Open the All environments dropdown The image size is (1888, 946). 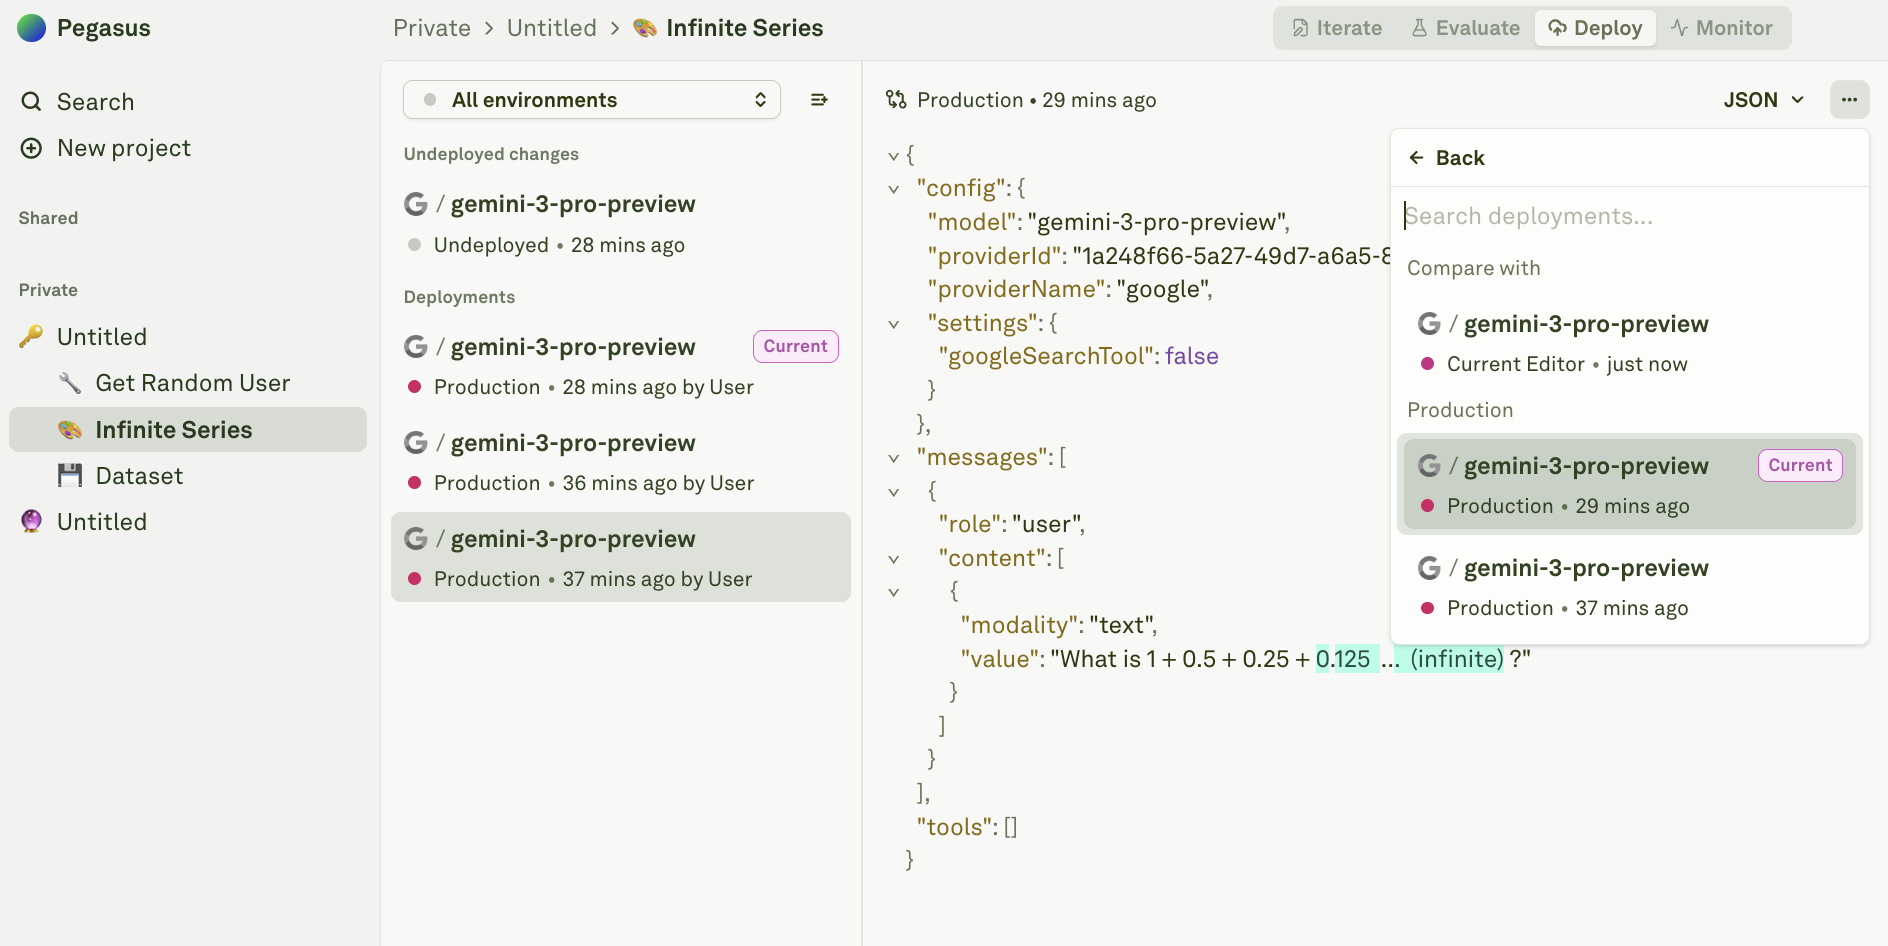(x=592, y=100)
